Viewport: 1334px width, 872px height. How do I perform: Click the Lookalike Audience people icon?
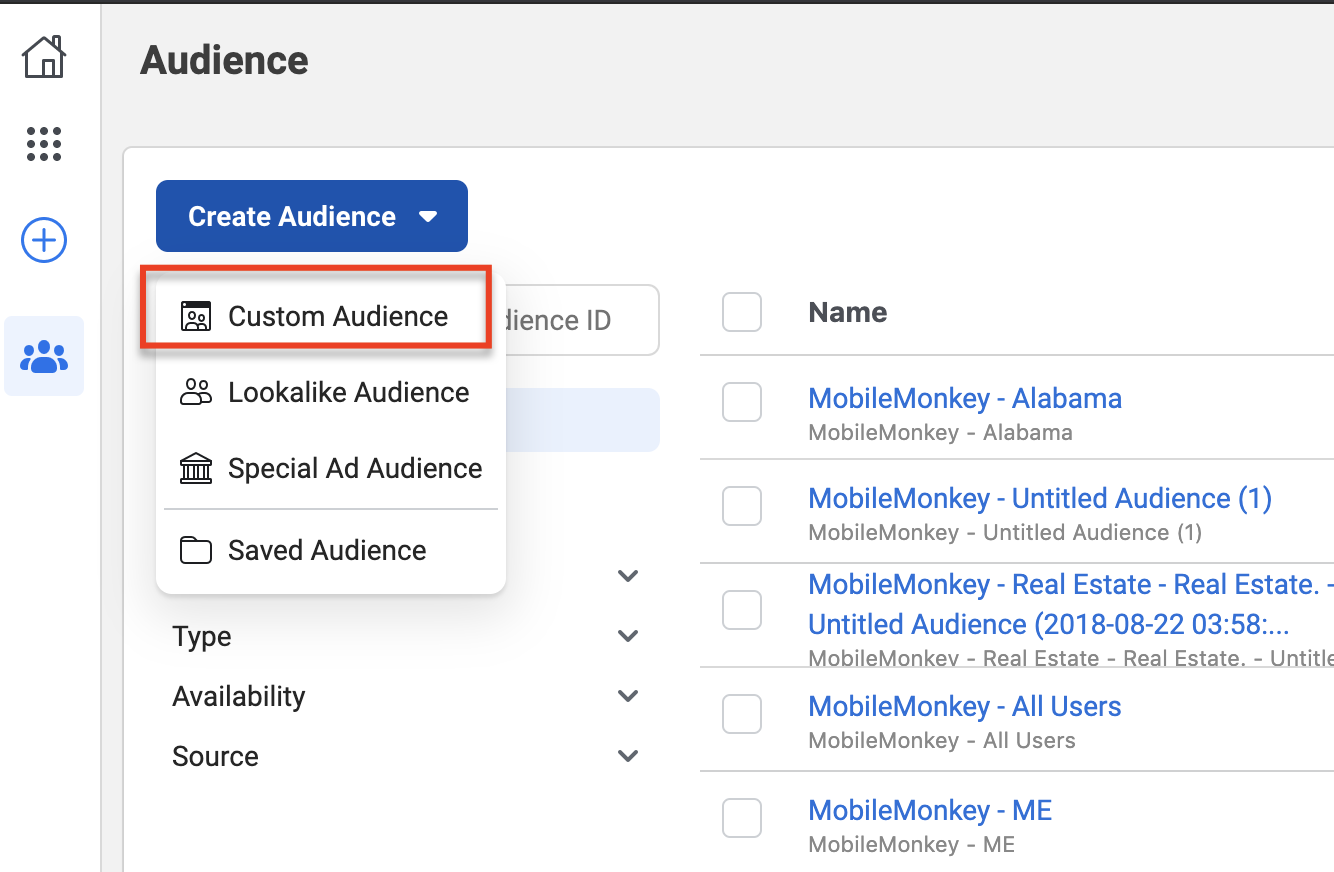click(196, 392)
